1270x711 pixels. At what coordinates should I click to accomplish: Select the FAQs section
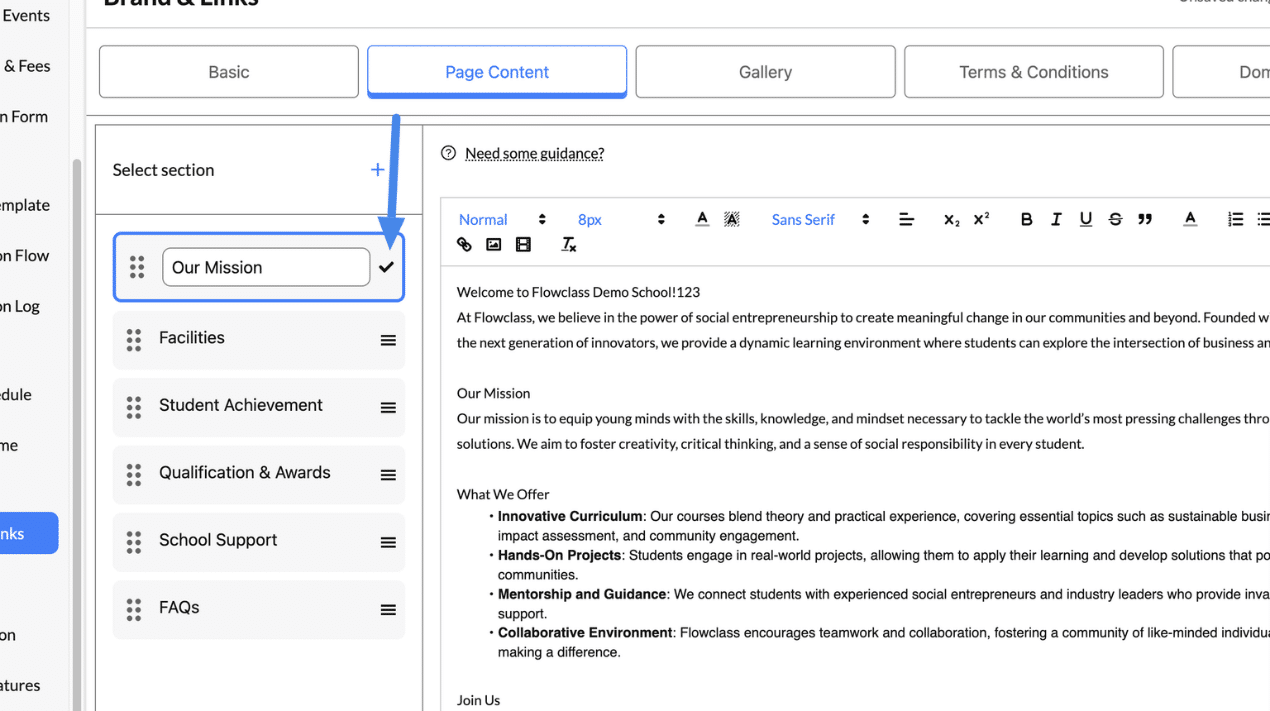click(x=259, y=609)
